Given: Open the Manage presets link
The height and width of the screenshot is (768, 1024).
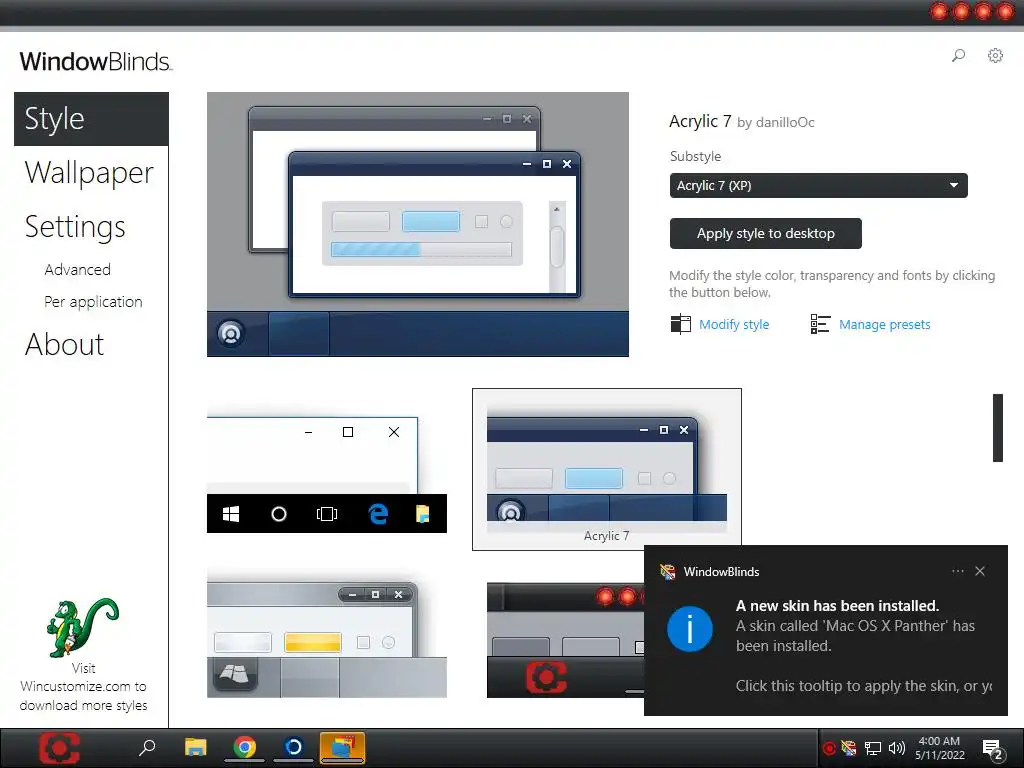Looking at the screenshot, I should point(884,325).
